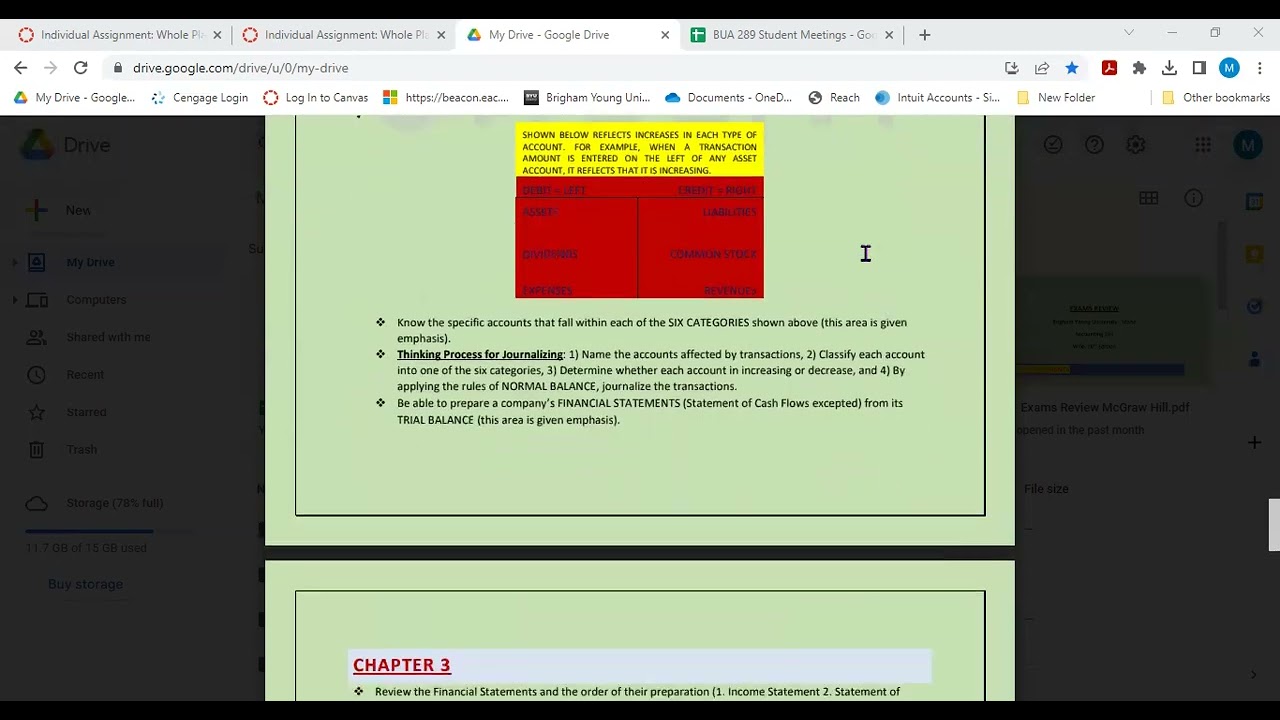This screenshot has height=720, width=1280.
Task: Show Drive file details info icon
Action: tap(1194, 198)
